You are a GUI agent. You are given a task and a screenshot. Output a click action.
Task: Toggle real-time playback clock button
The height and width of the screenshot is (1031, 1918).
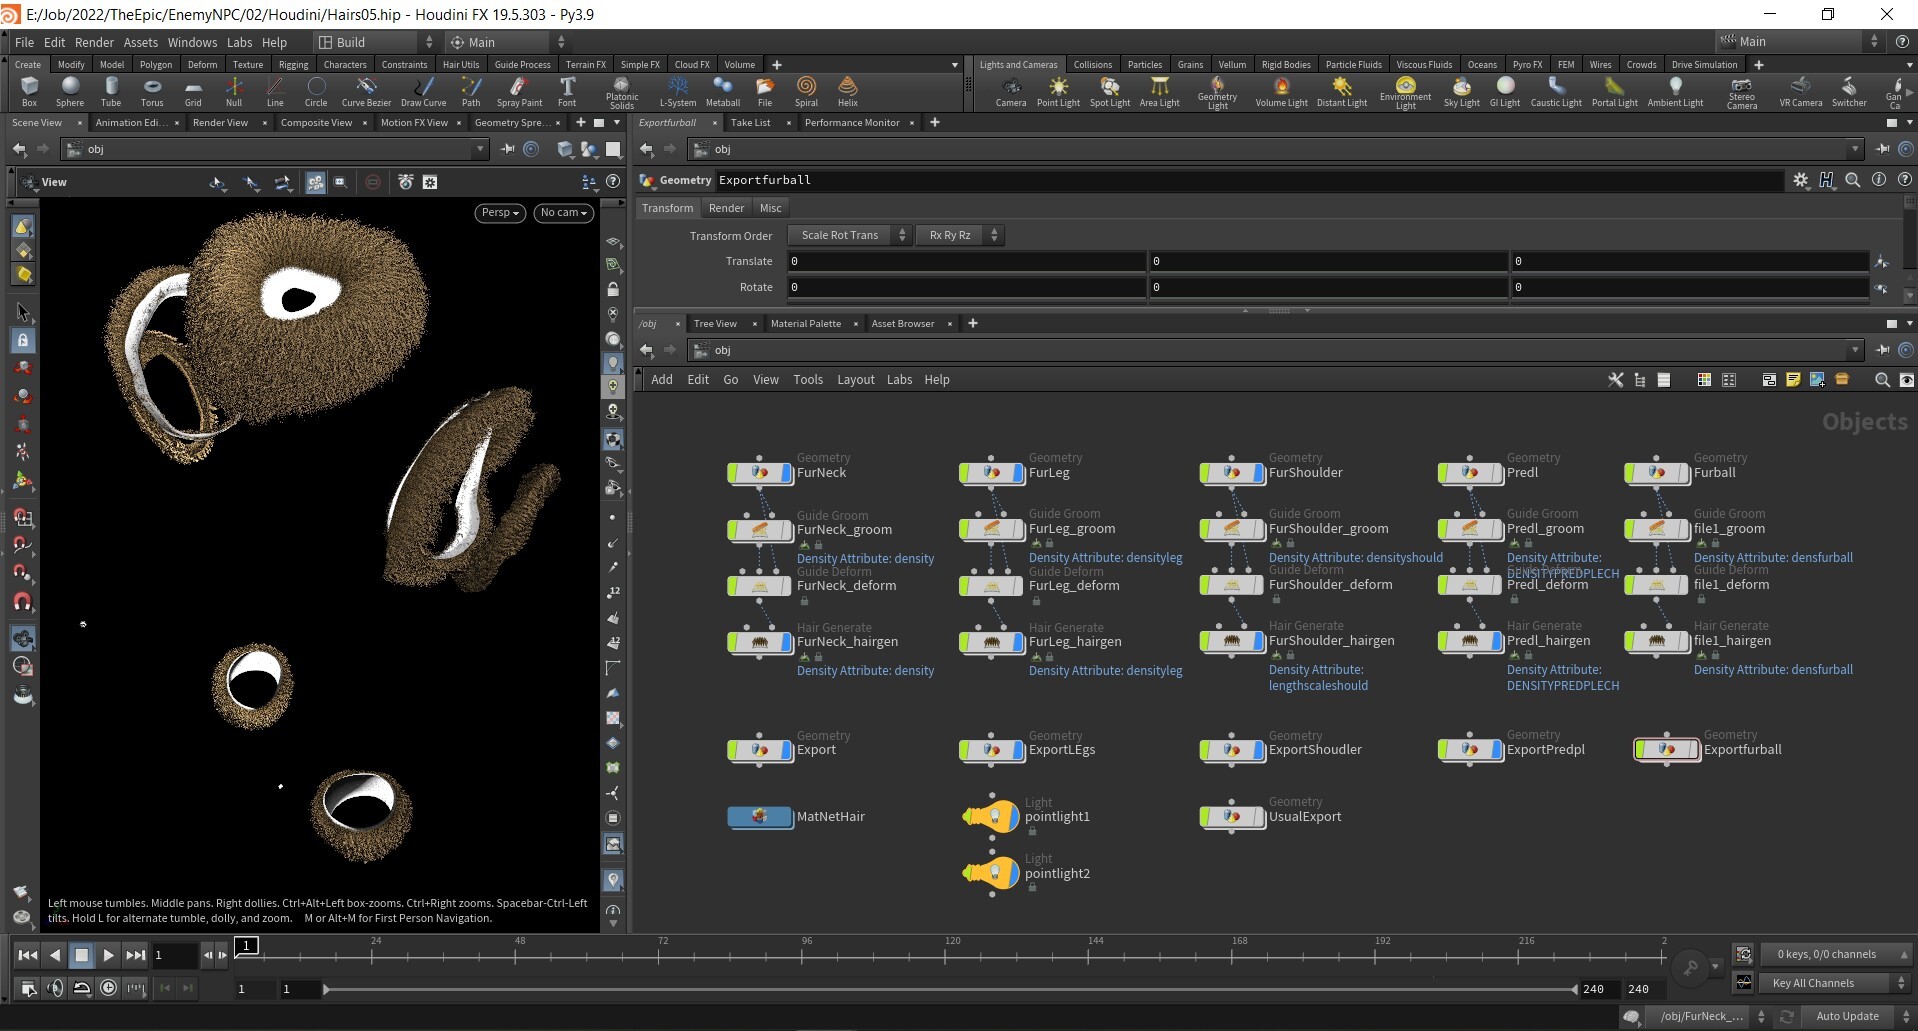[x=108, y=988]
